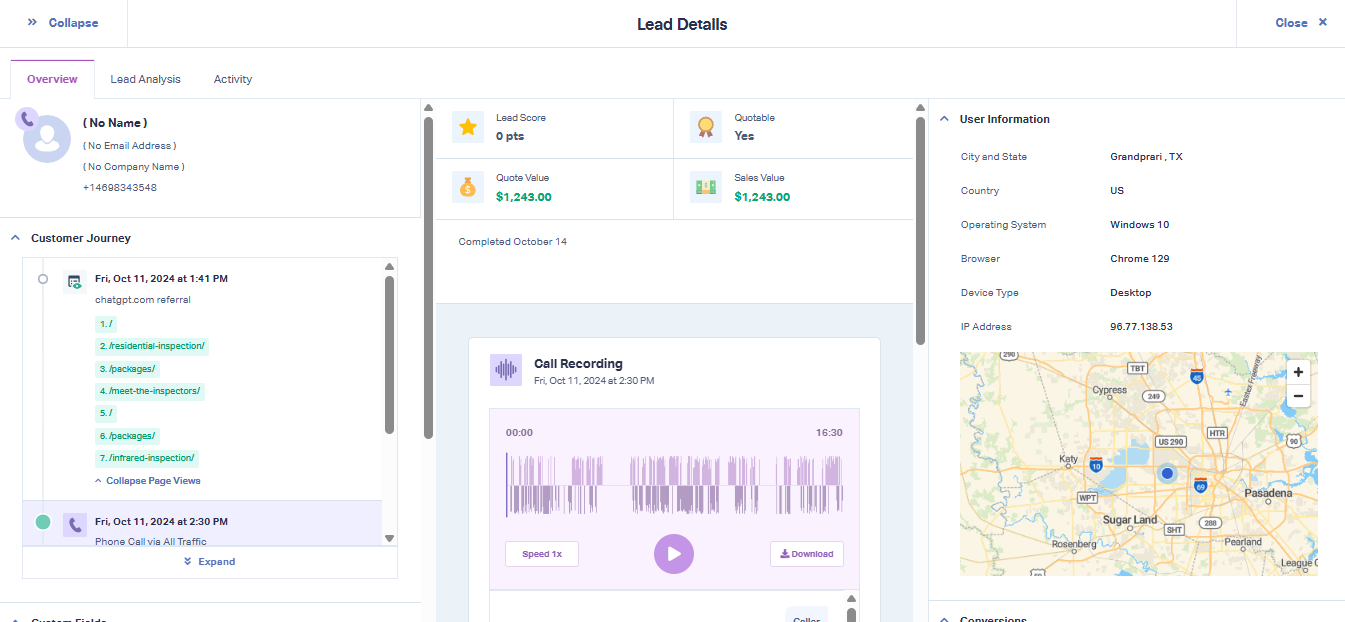Viewport: 1345px width, 622px height.
Task: Play the call recording
Action: [674, 554]
